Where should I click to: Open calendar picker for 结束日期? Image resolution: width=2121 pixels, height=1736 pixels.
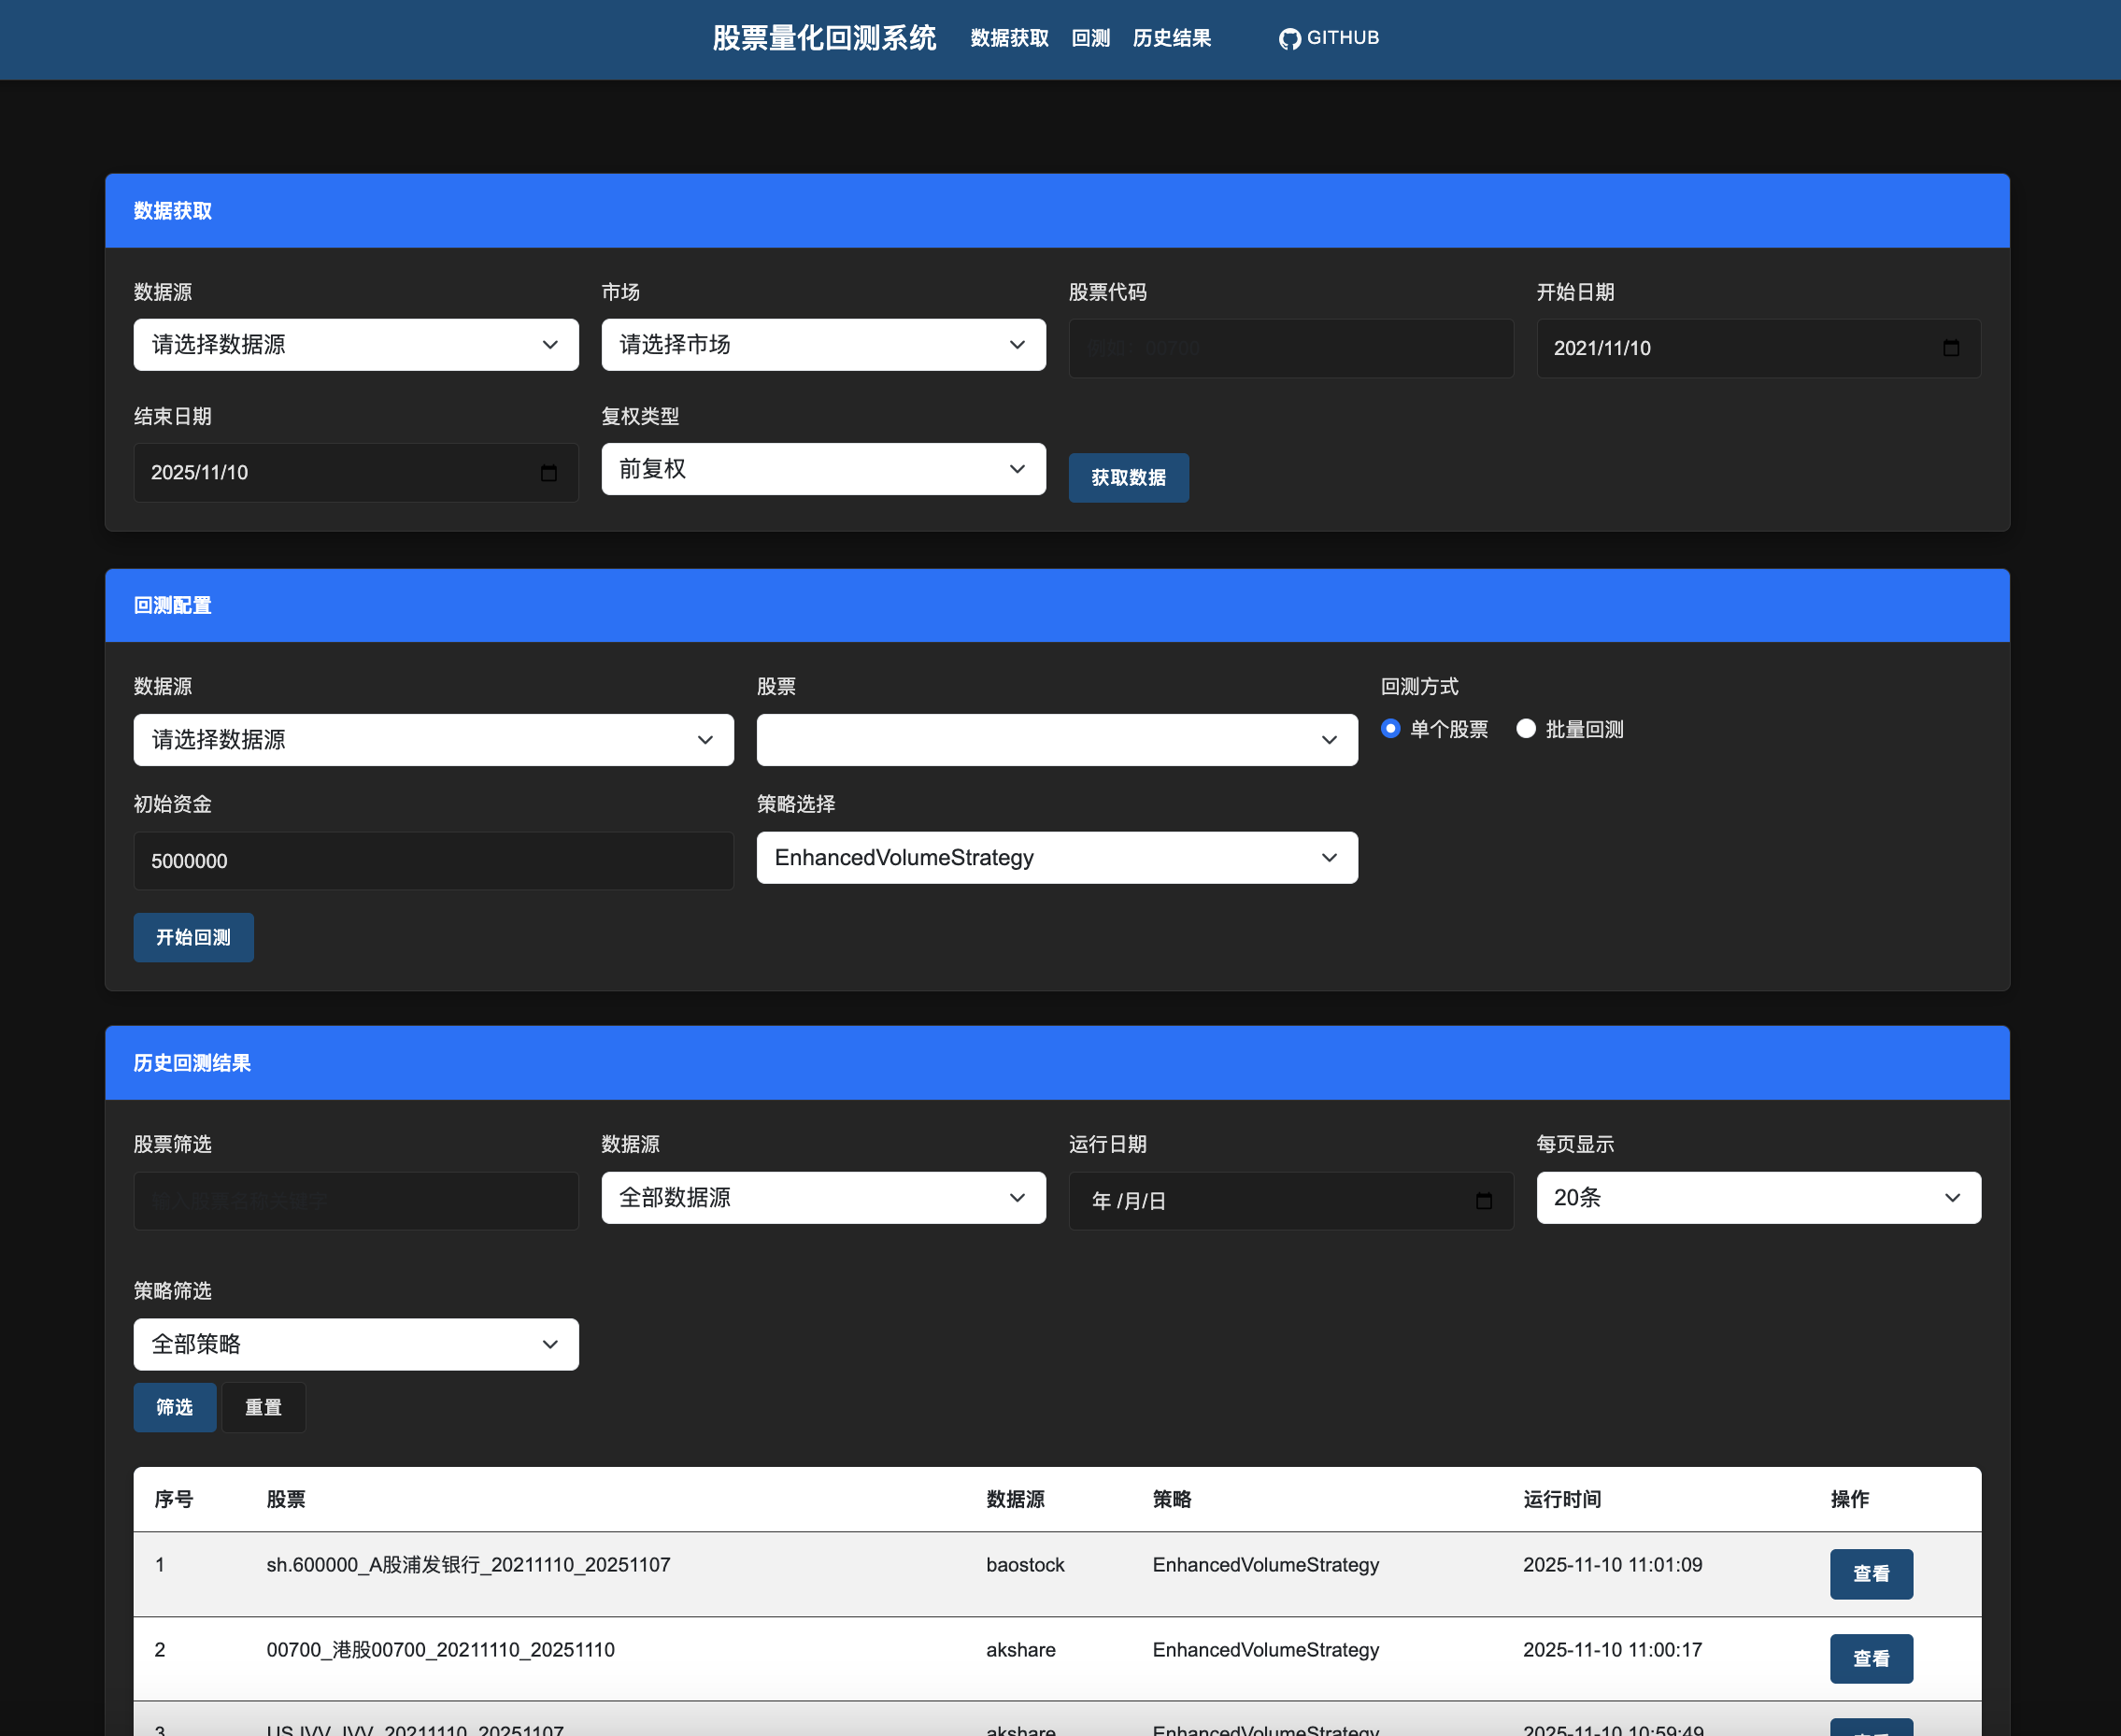click(548, 473)
